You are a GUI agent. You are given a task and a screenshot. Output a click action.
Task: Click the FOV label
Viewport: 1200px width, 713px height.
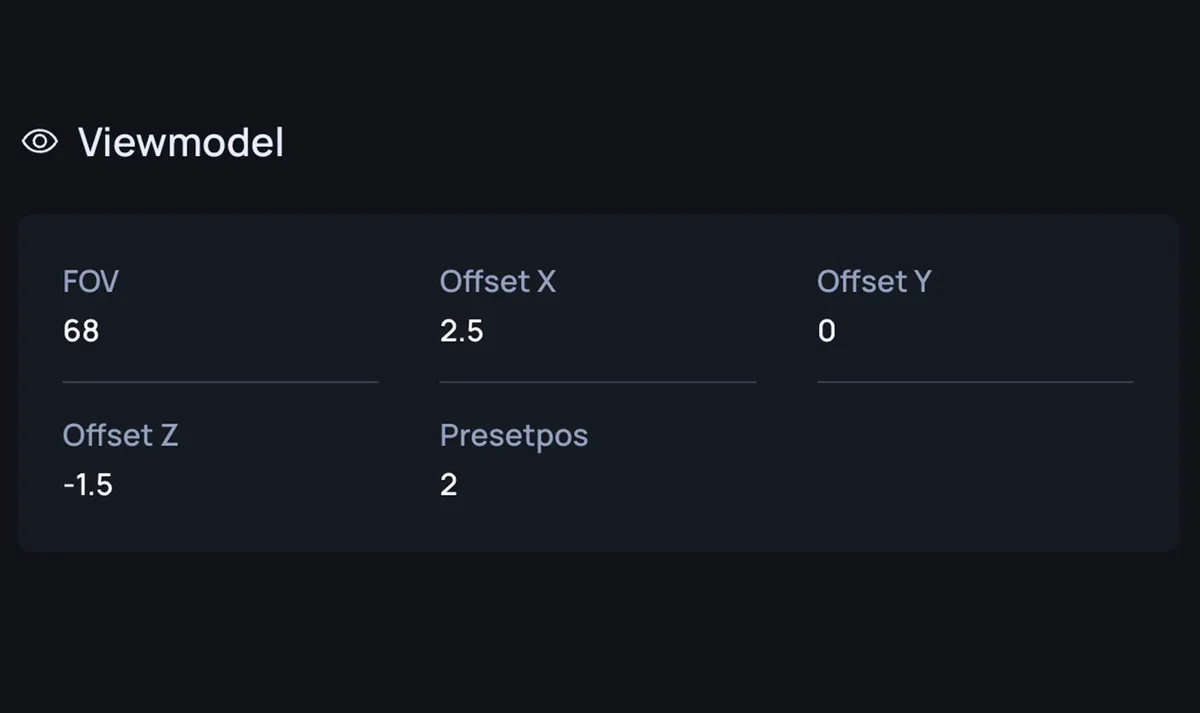91,282
